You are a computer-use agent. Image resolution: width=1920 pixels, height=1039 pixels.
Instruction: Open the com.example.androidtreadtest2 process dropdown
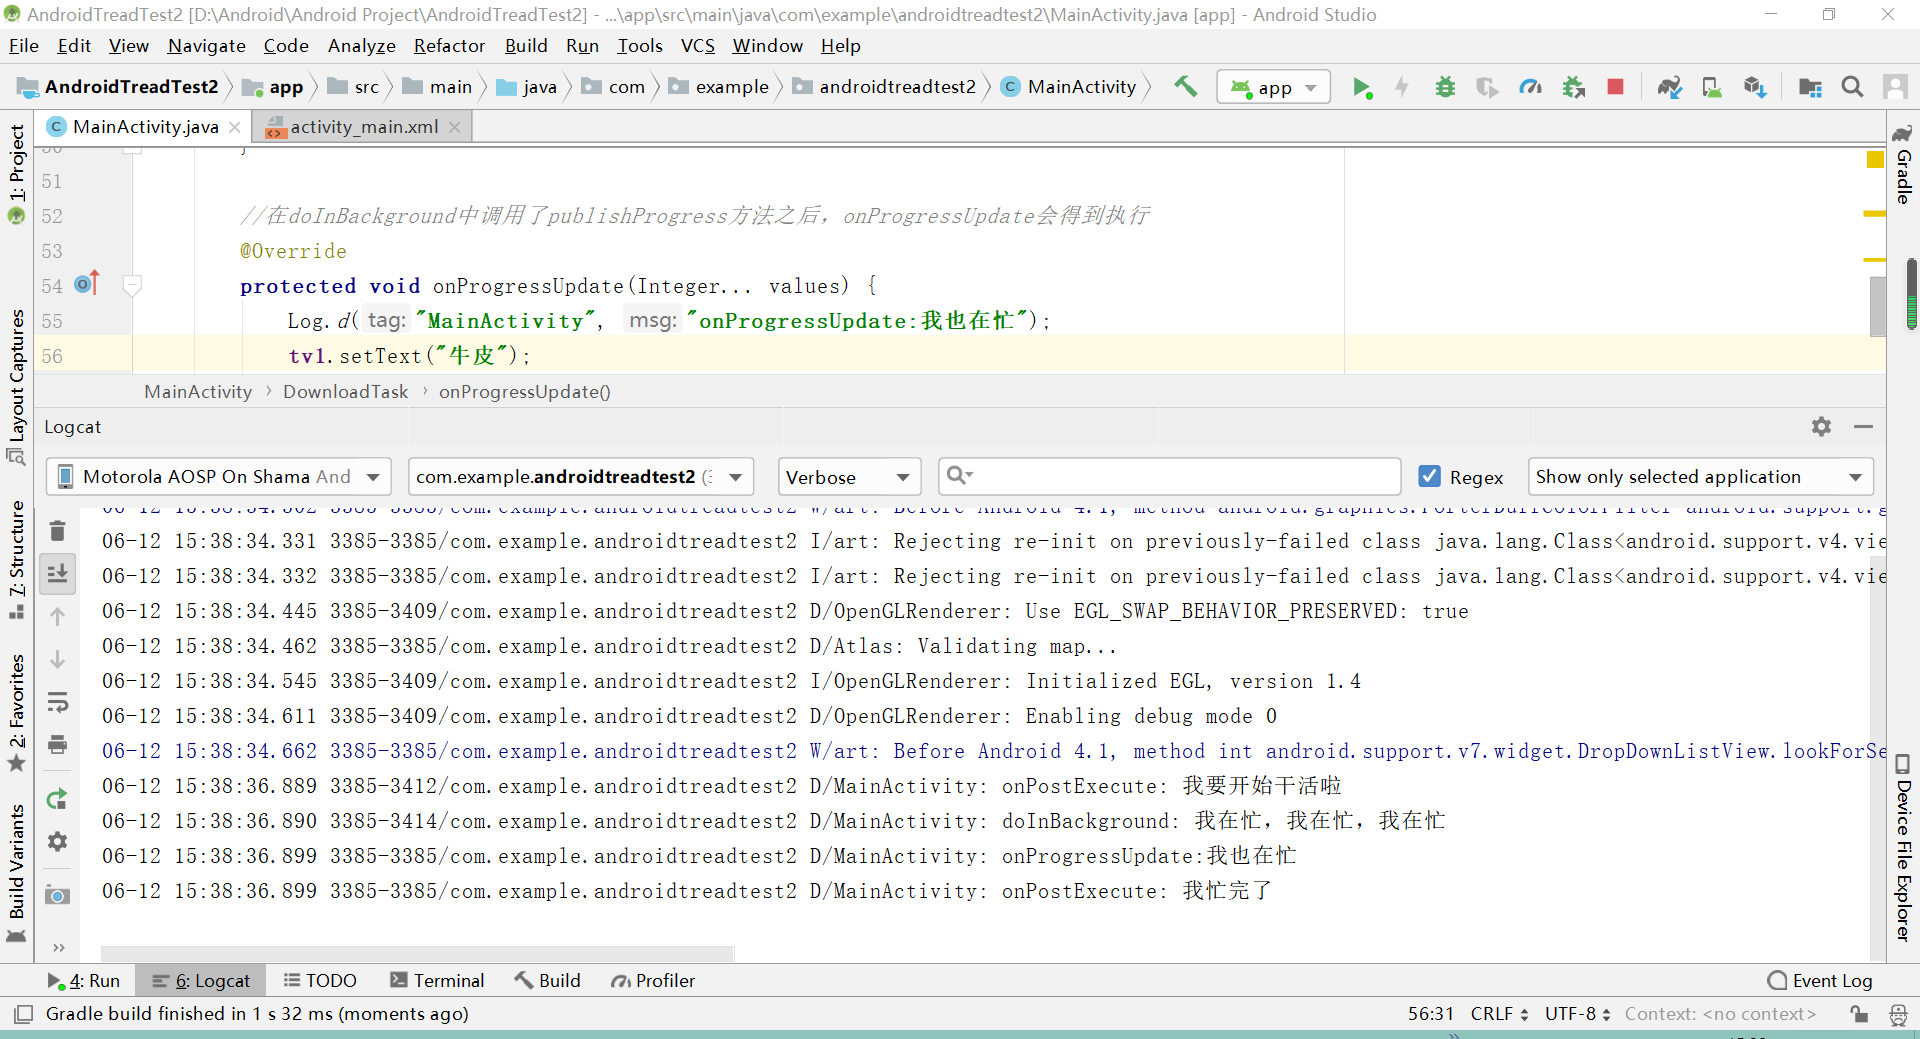(580, 477)
